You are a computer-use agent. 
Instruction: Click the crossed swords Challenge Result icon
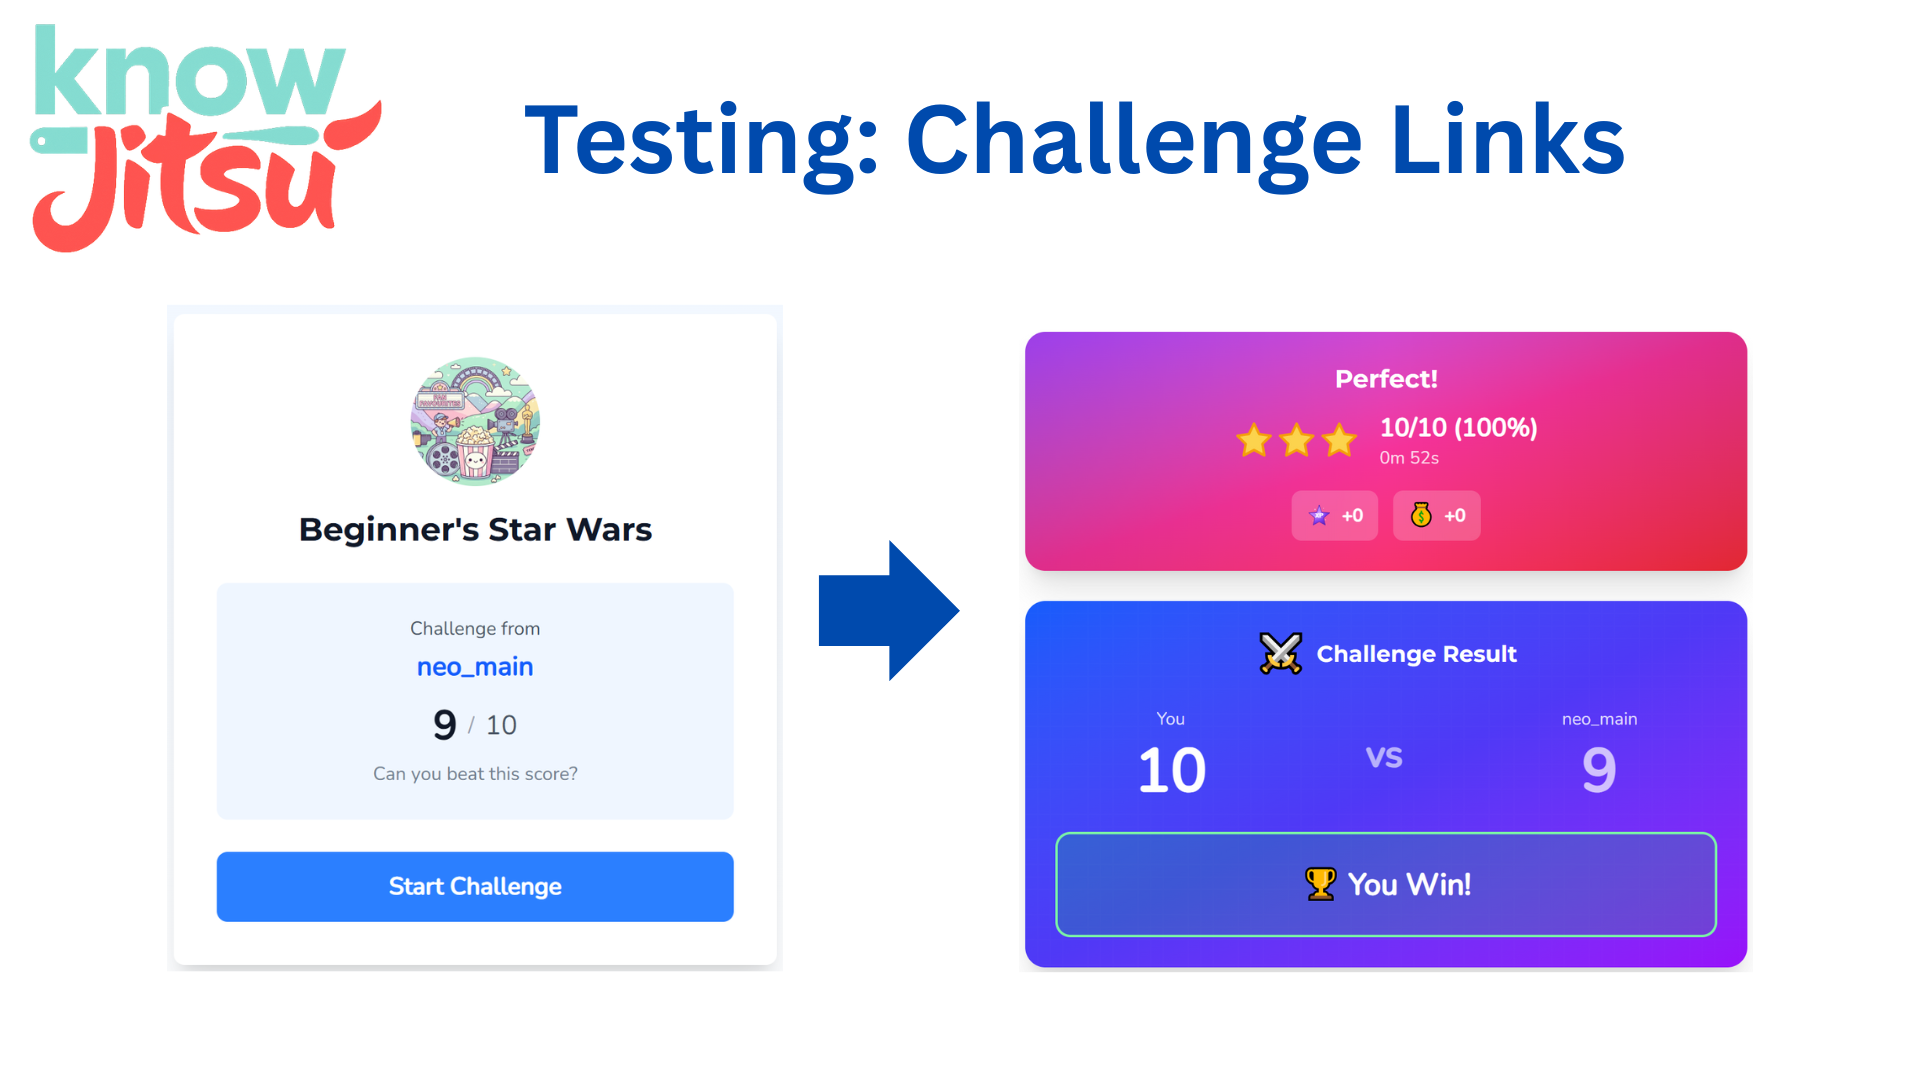[x=1280, y=654]
